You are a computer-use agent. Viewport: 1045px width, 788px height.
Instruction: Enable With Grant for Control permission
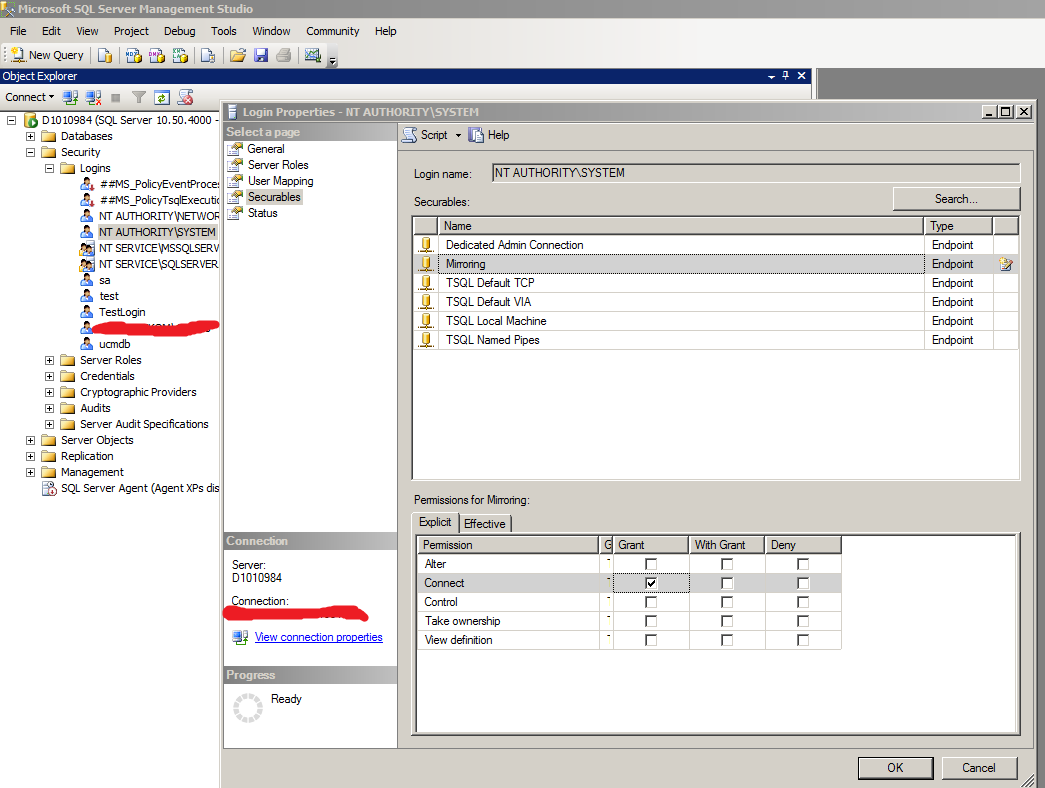727,602
